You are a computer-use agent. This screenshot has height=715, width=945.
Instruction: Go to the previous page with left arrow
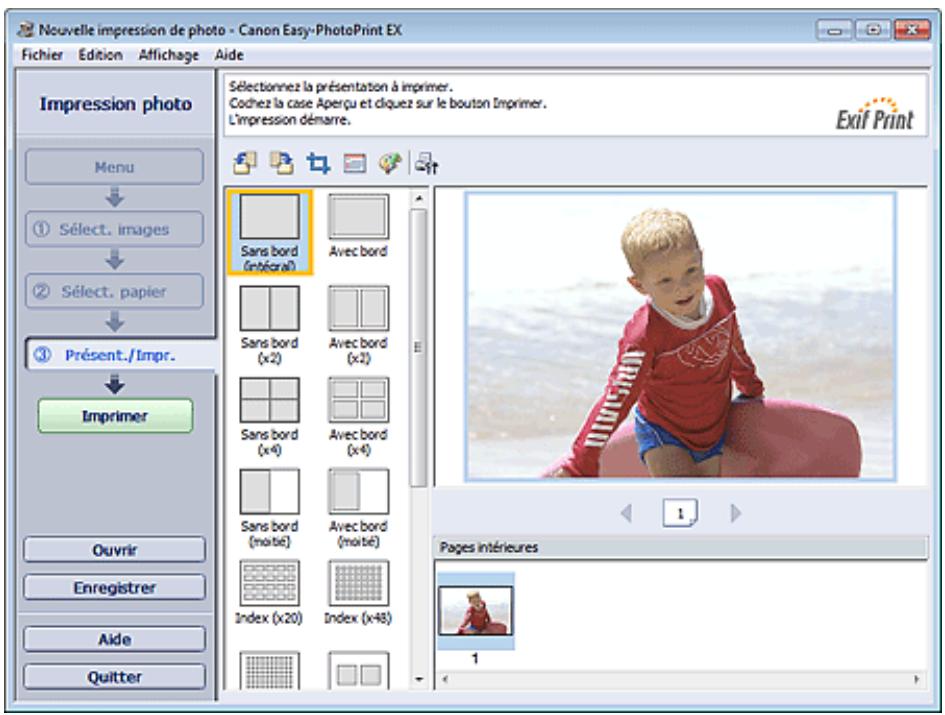click(x=626, y=513)
